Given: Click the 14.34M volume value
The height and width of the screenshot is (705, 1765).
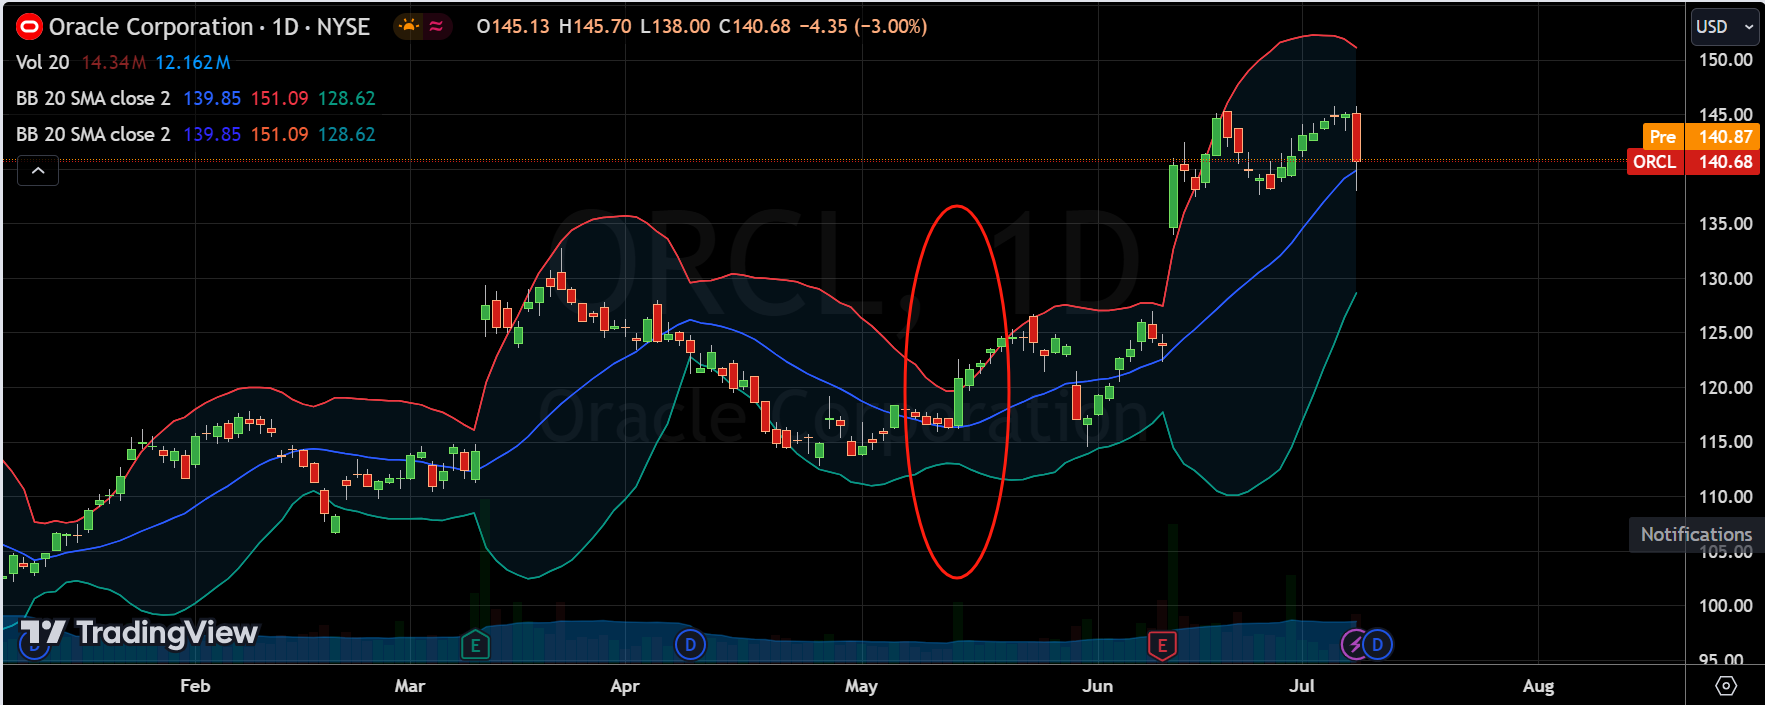Looking at the screenshot, I should [x=113, y=62].
